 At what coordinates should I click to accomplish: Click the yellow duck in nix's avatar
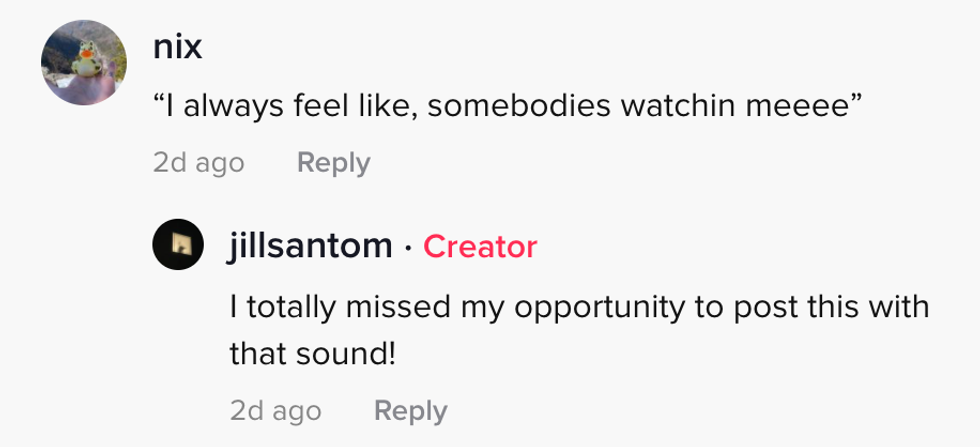coord(82,57)
